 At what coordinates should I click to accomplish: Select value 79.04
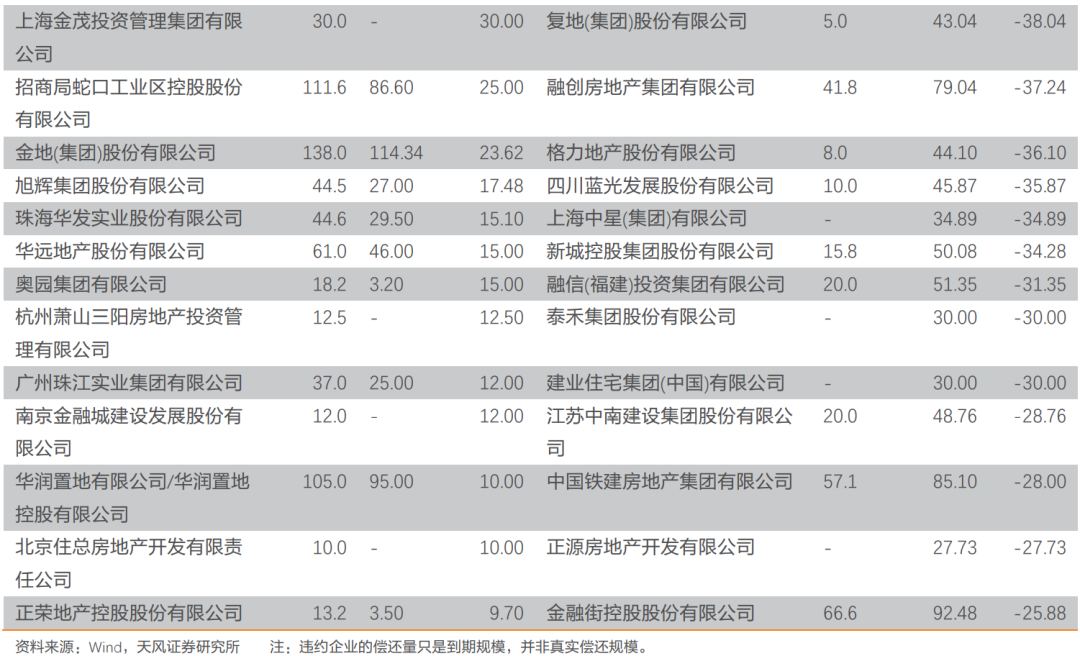pos(955,88)
